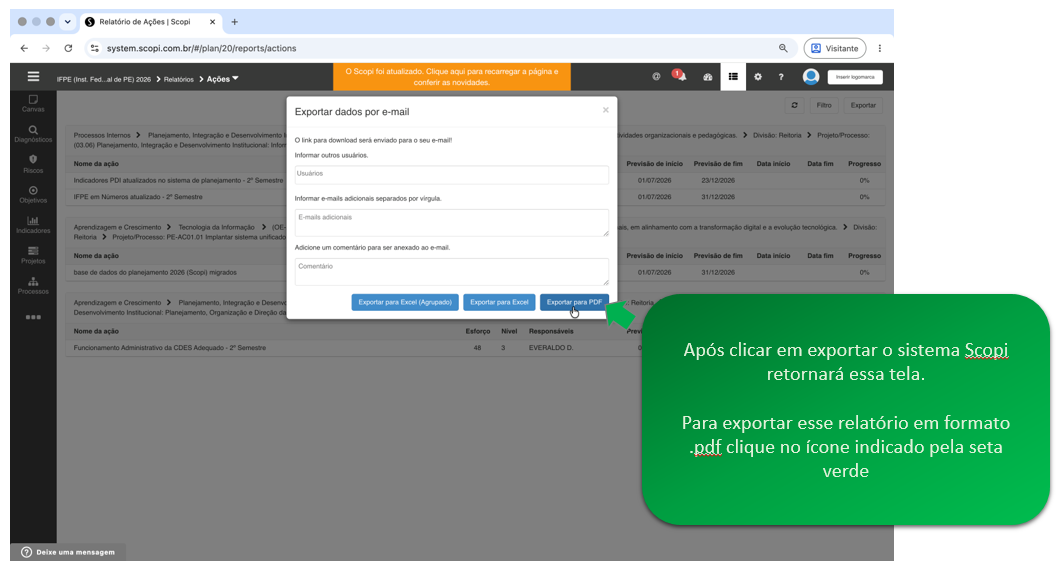Open a new browser tab
This screenshot has height=581, width=1061.
tap(234, 22)
